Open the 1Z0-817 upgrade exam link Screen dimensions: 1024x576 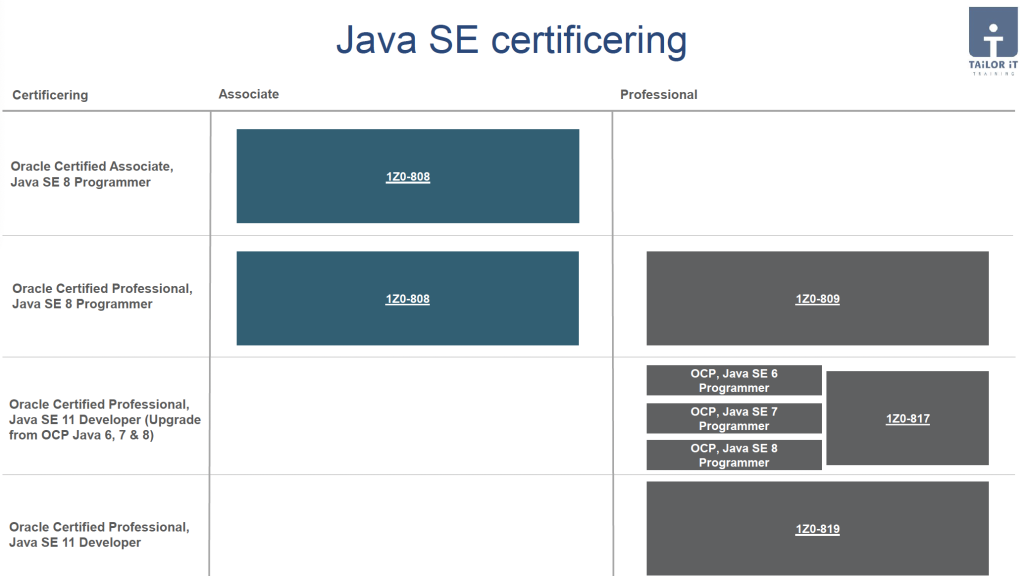(908, 419)
